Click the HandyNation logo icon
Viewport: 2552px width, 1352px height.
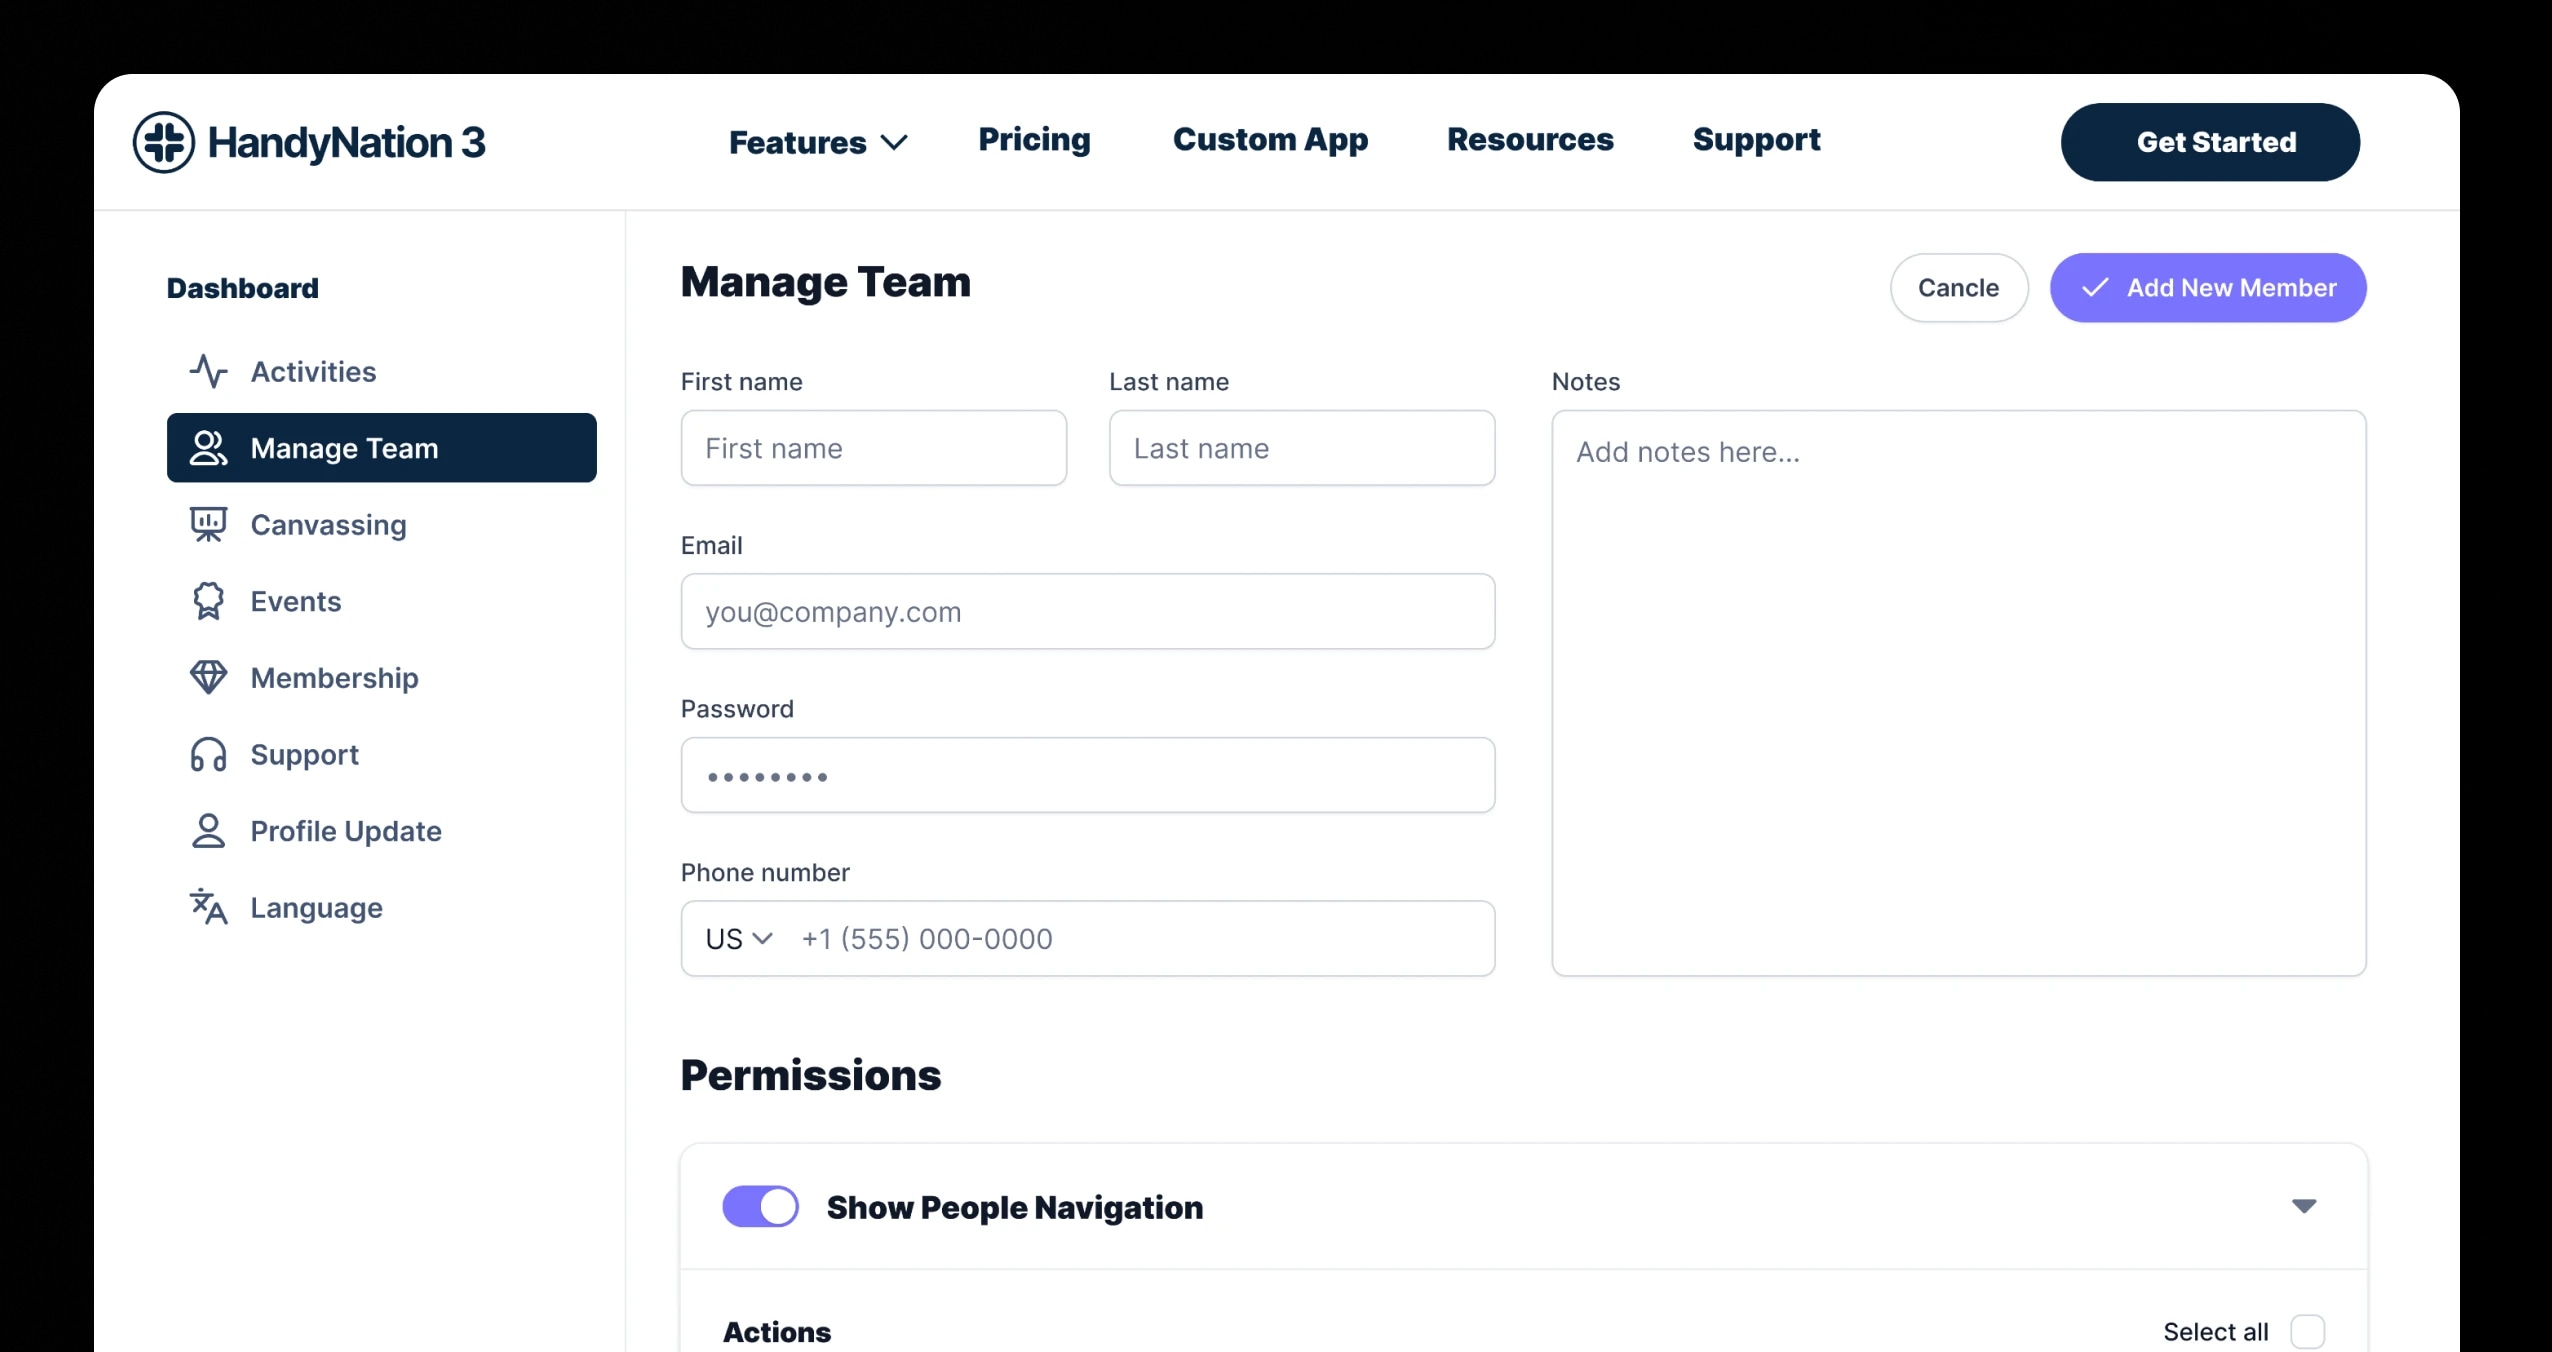[164, 142]
